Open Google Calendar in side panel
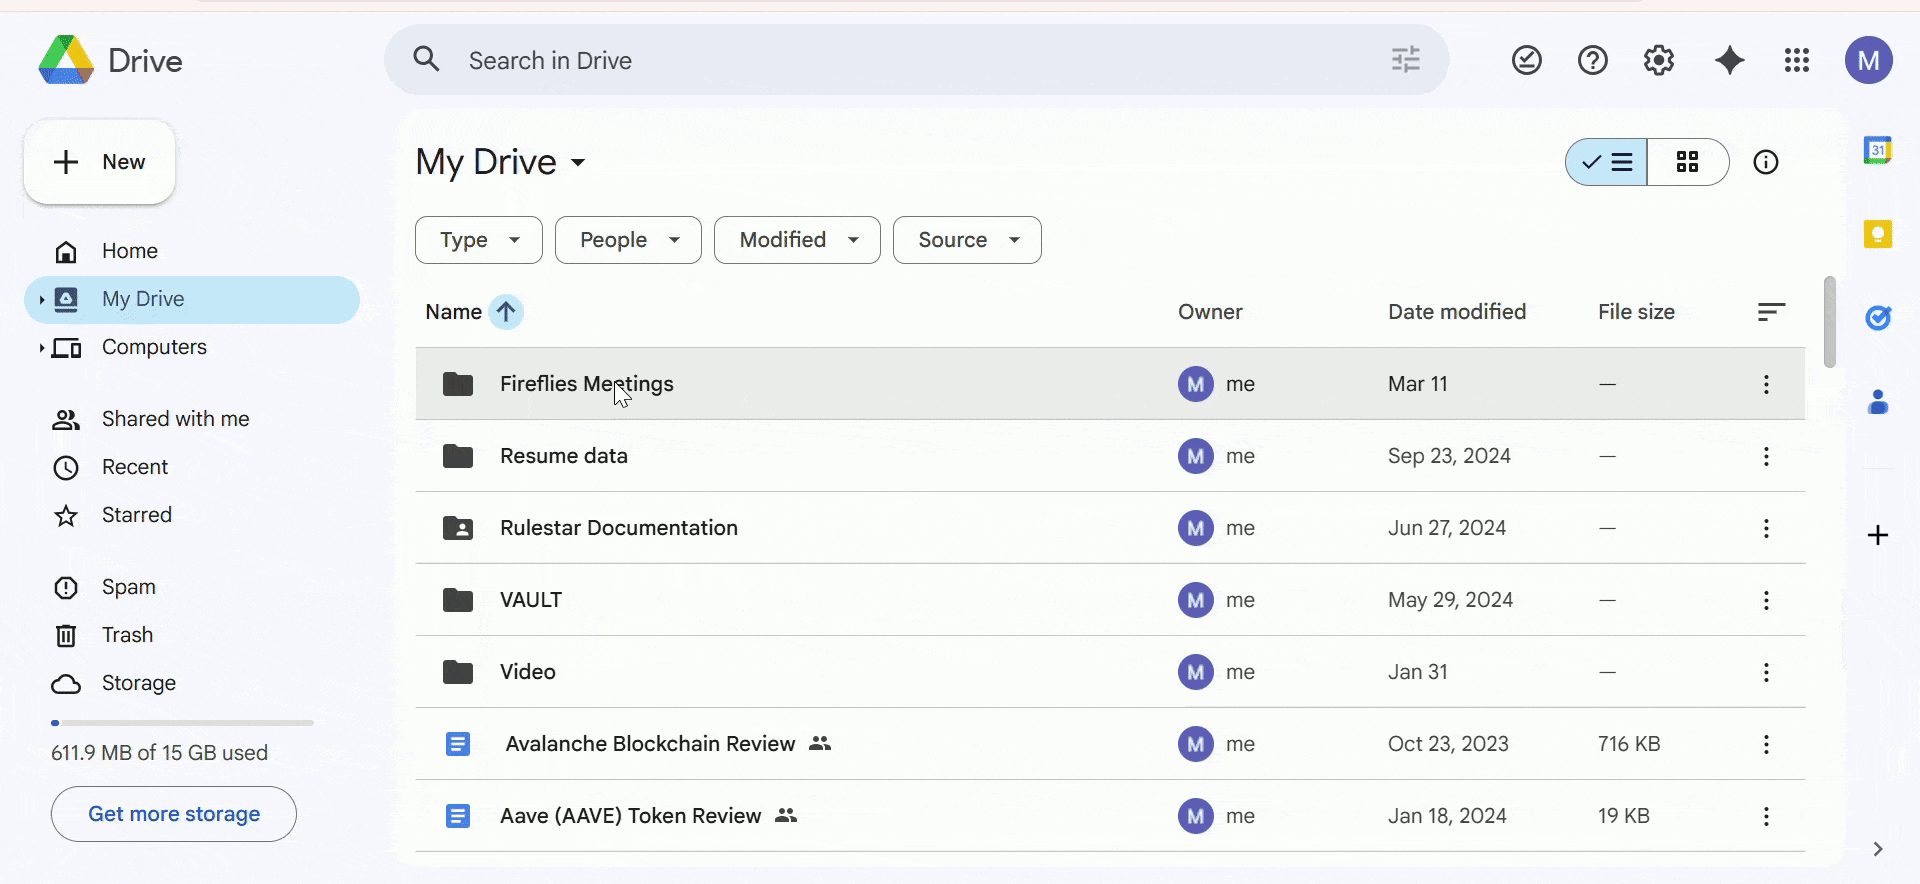This screenshot has height=884, width=1920. point(1877,151)
